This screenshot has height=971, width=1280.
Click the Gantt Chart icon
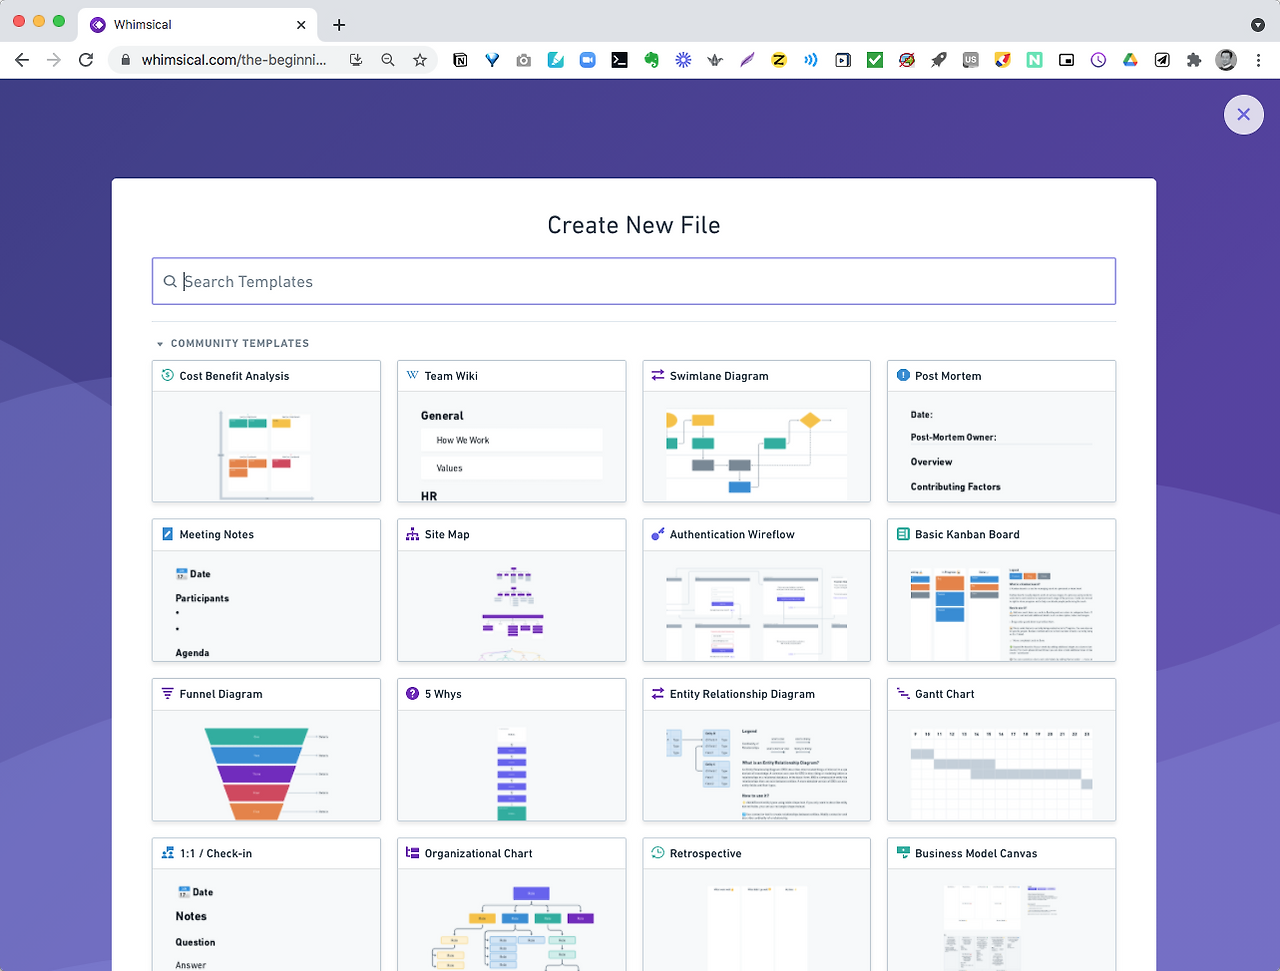pyautogui.click(x=903, y=693)
